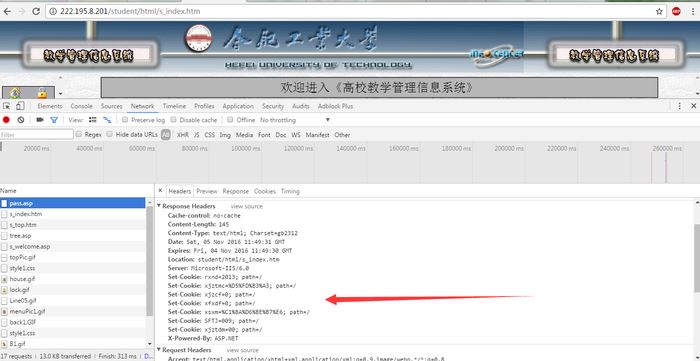Clear the network log
The height and width of the screenshot is (361, 700).
[21, 120]
